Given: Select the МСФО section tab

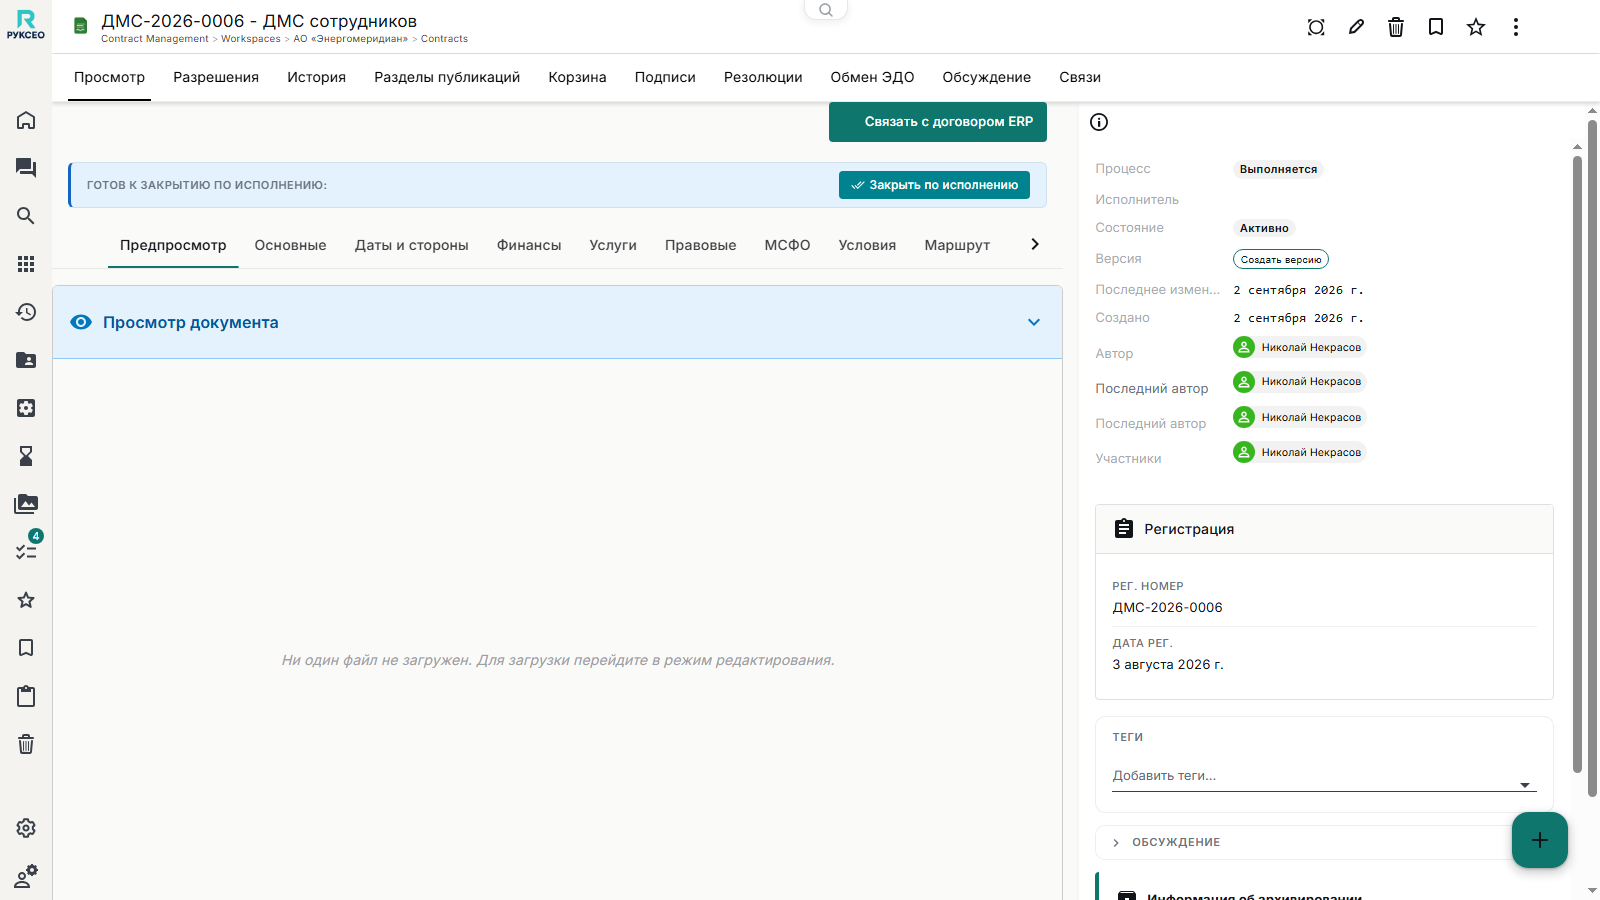Looking at the screenshot, I should (787, 245).
